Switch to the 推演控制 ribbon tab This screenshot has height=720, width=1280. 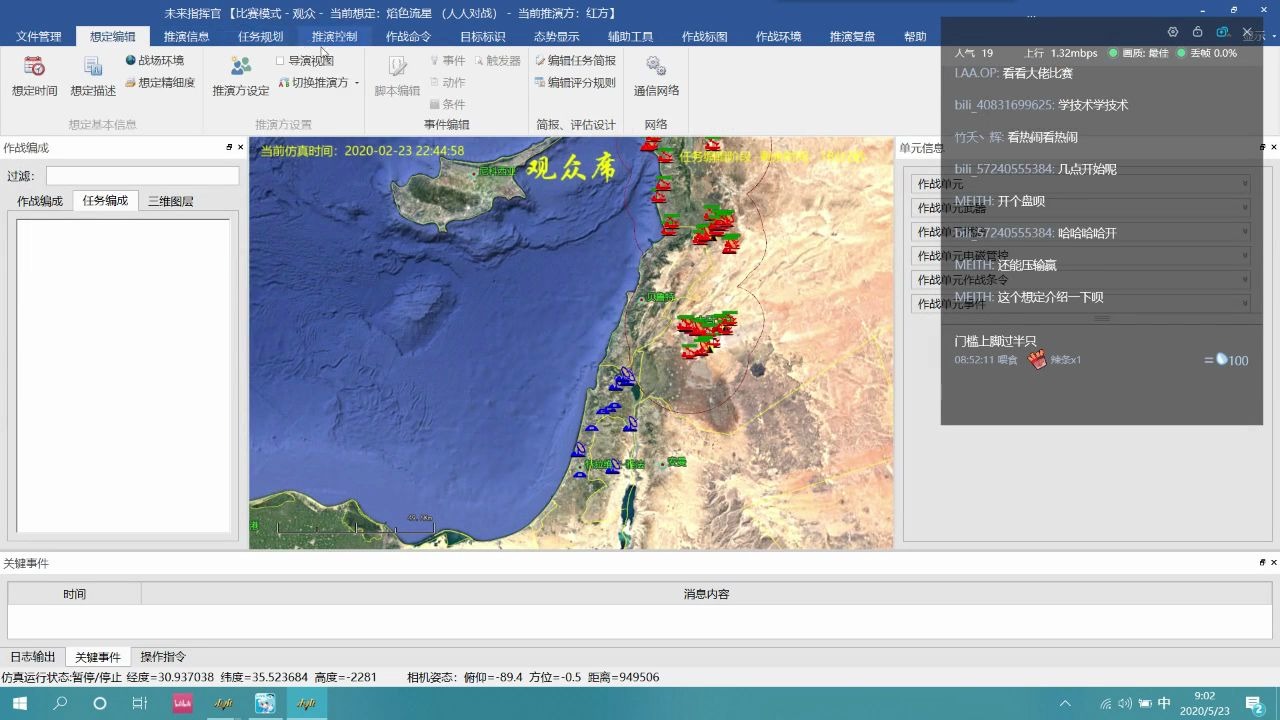coord(334,36)
